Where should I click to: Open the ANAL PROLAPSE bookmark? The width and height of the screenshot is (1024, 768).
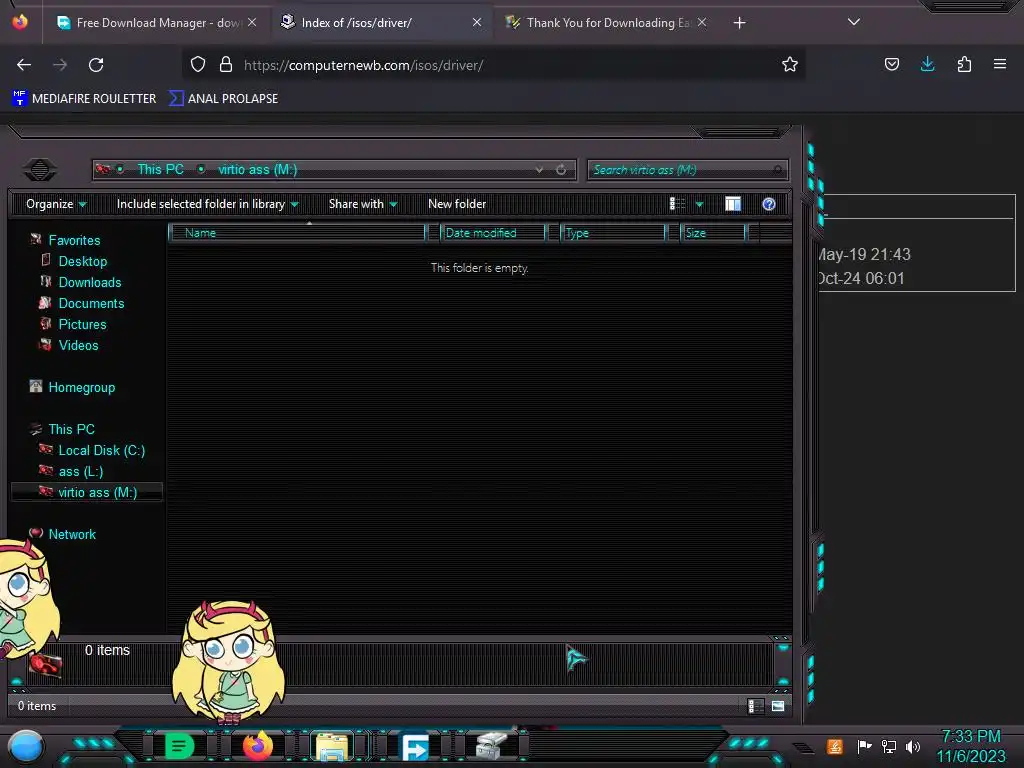click(223, 99)
